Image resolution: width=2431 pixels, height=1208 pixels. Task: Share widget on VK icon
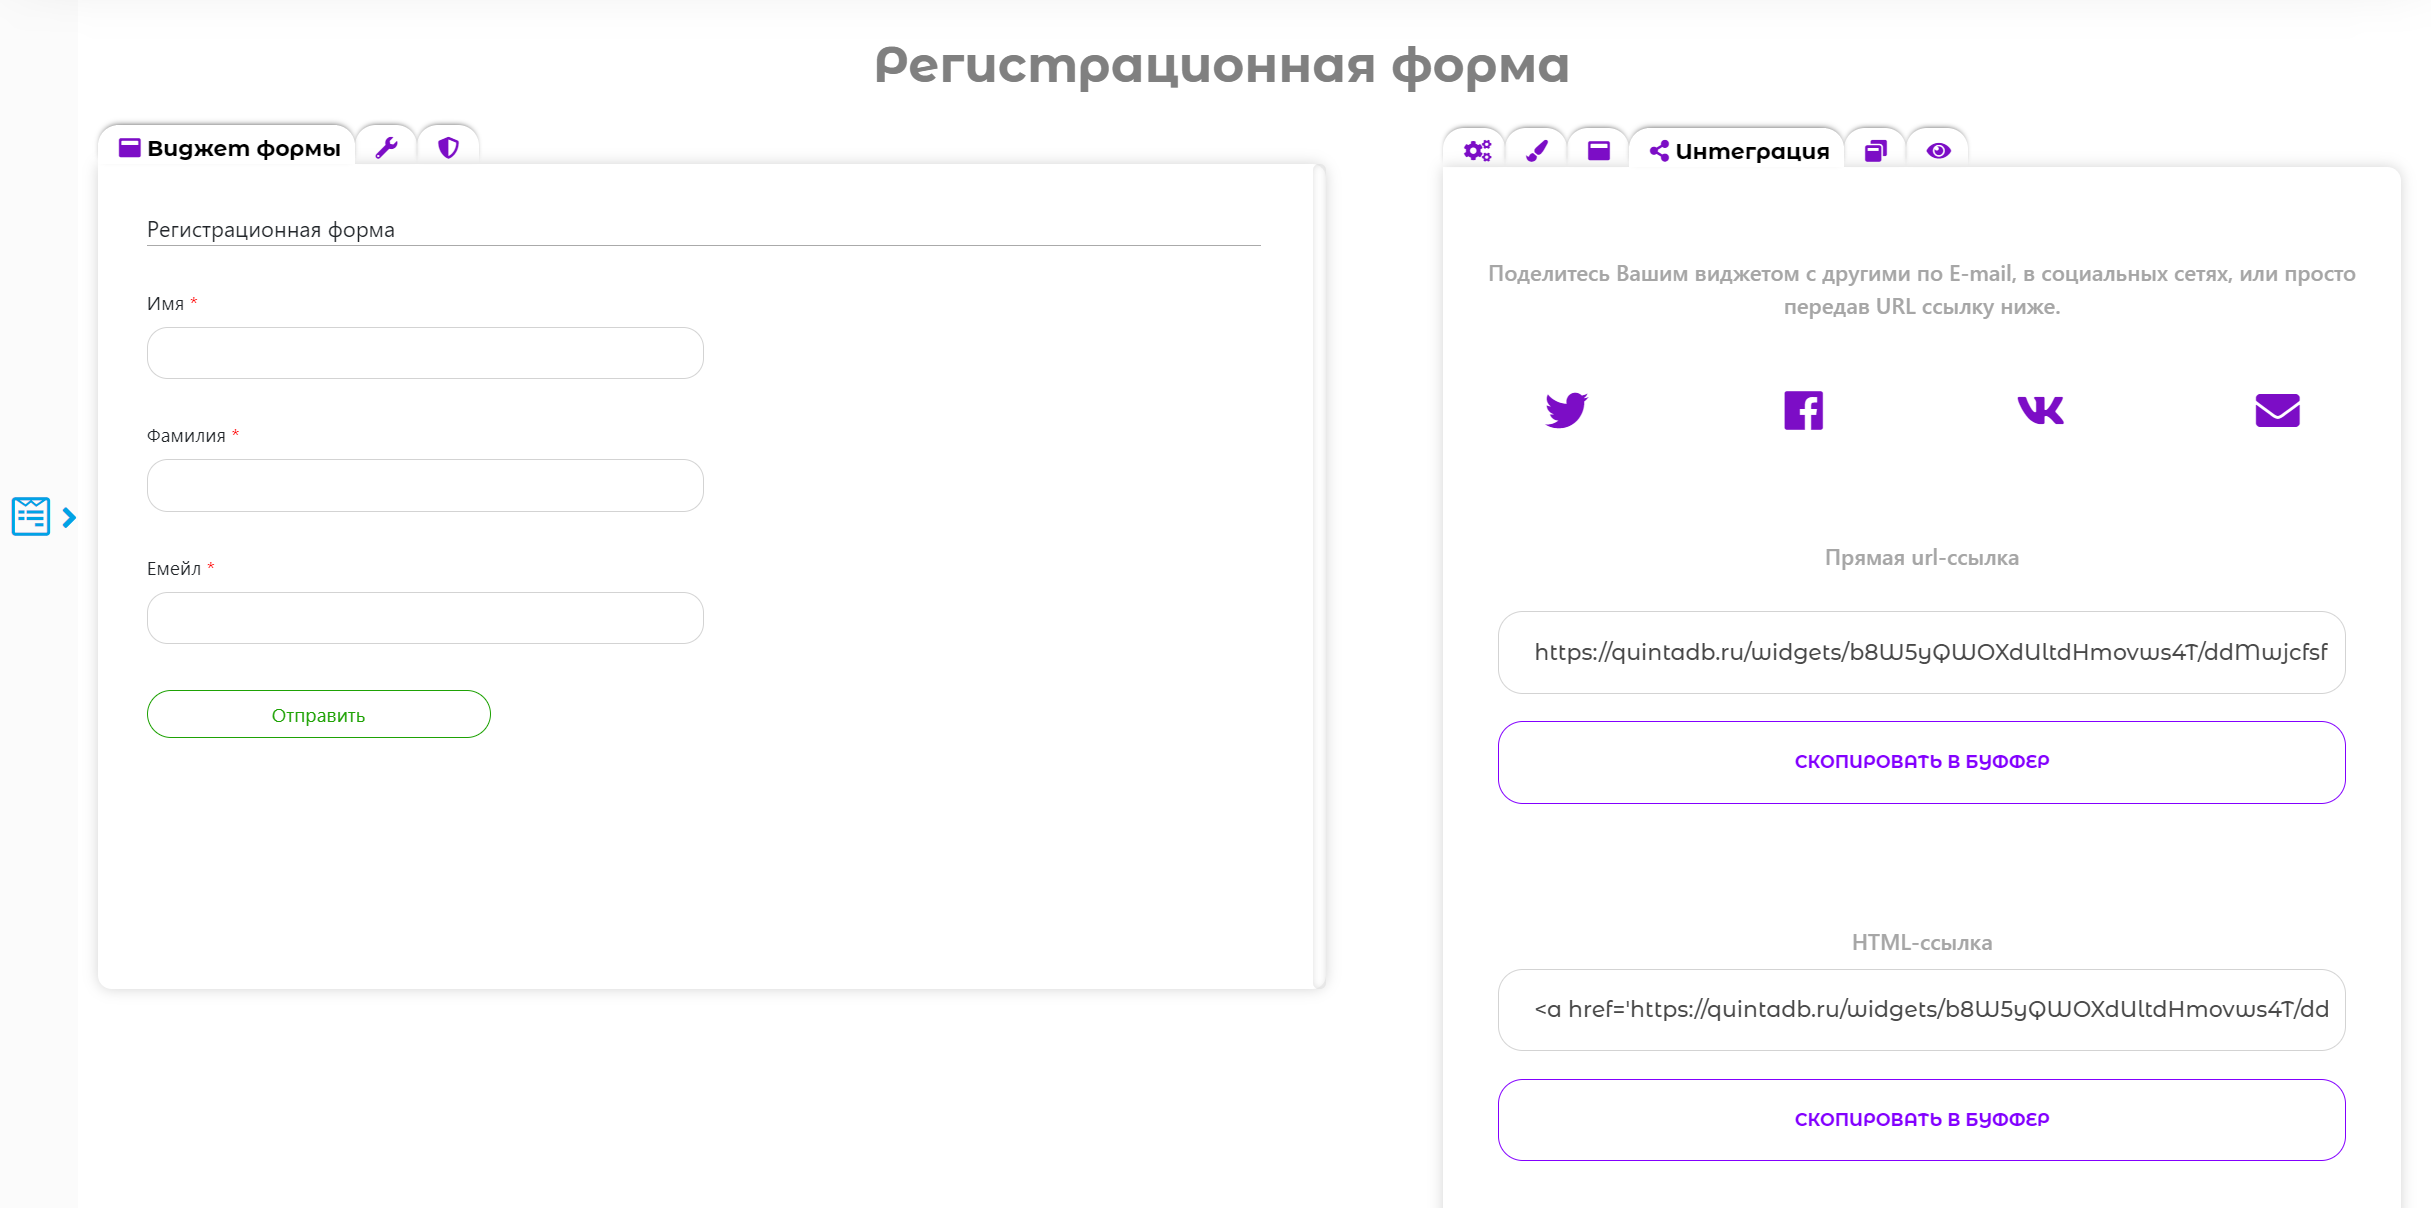tap(2040, 410)
